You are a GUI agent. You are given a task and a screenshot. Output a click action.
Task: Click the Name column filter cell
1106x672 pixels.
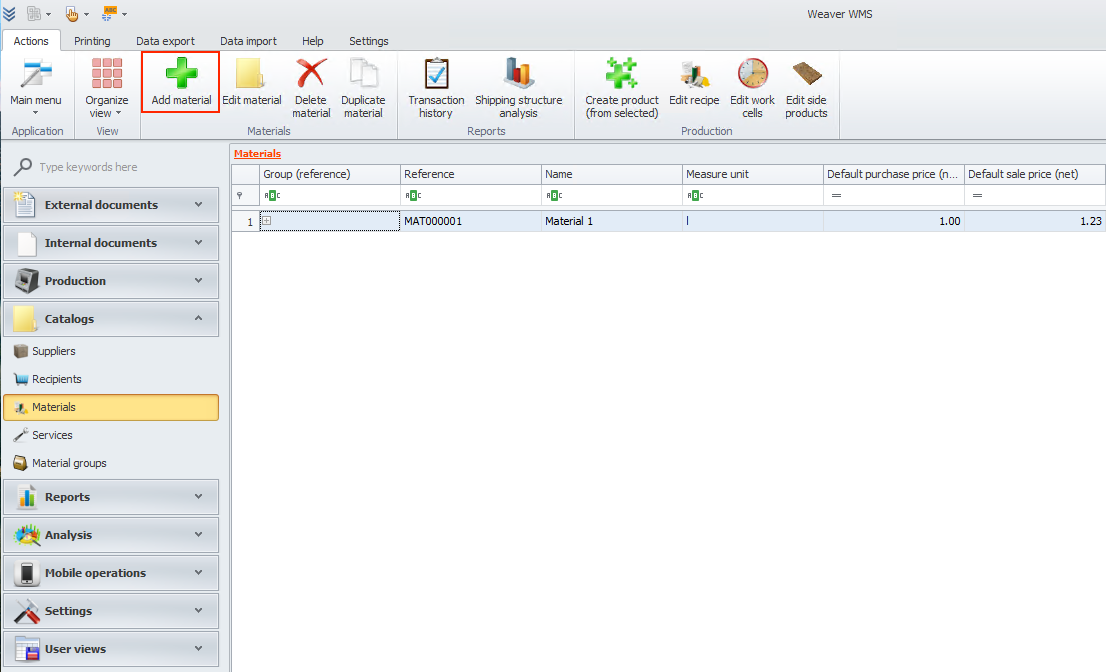click(x=612, y=195)
